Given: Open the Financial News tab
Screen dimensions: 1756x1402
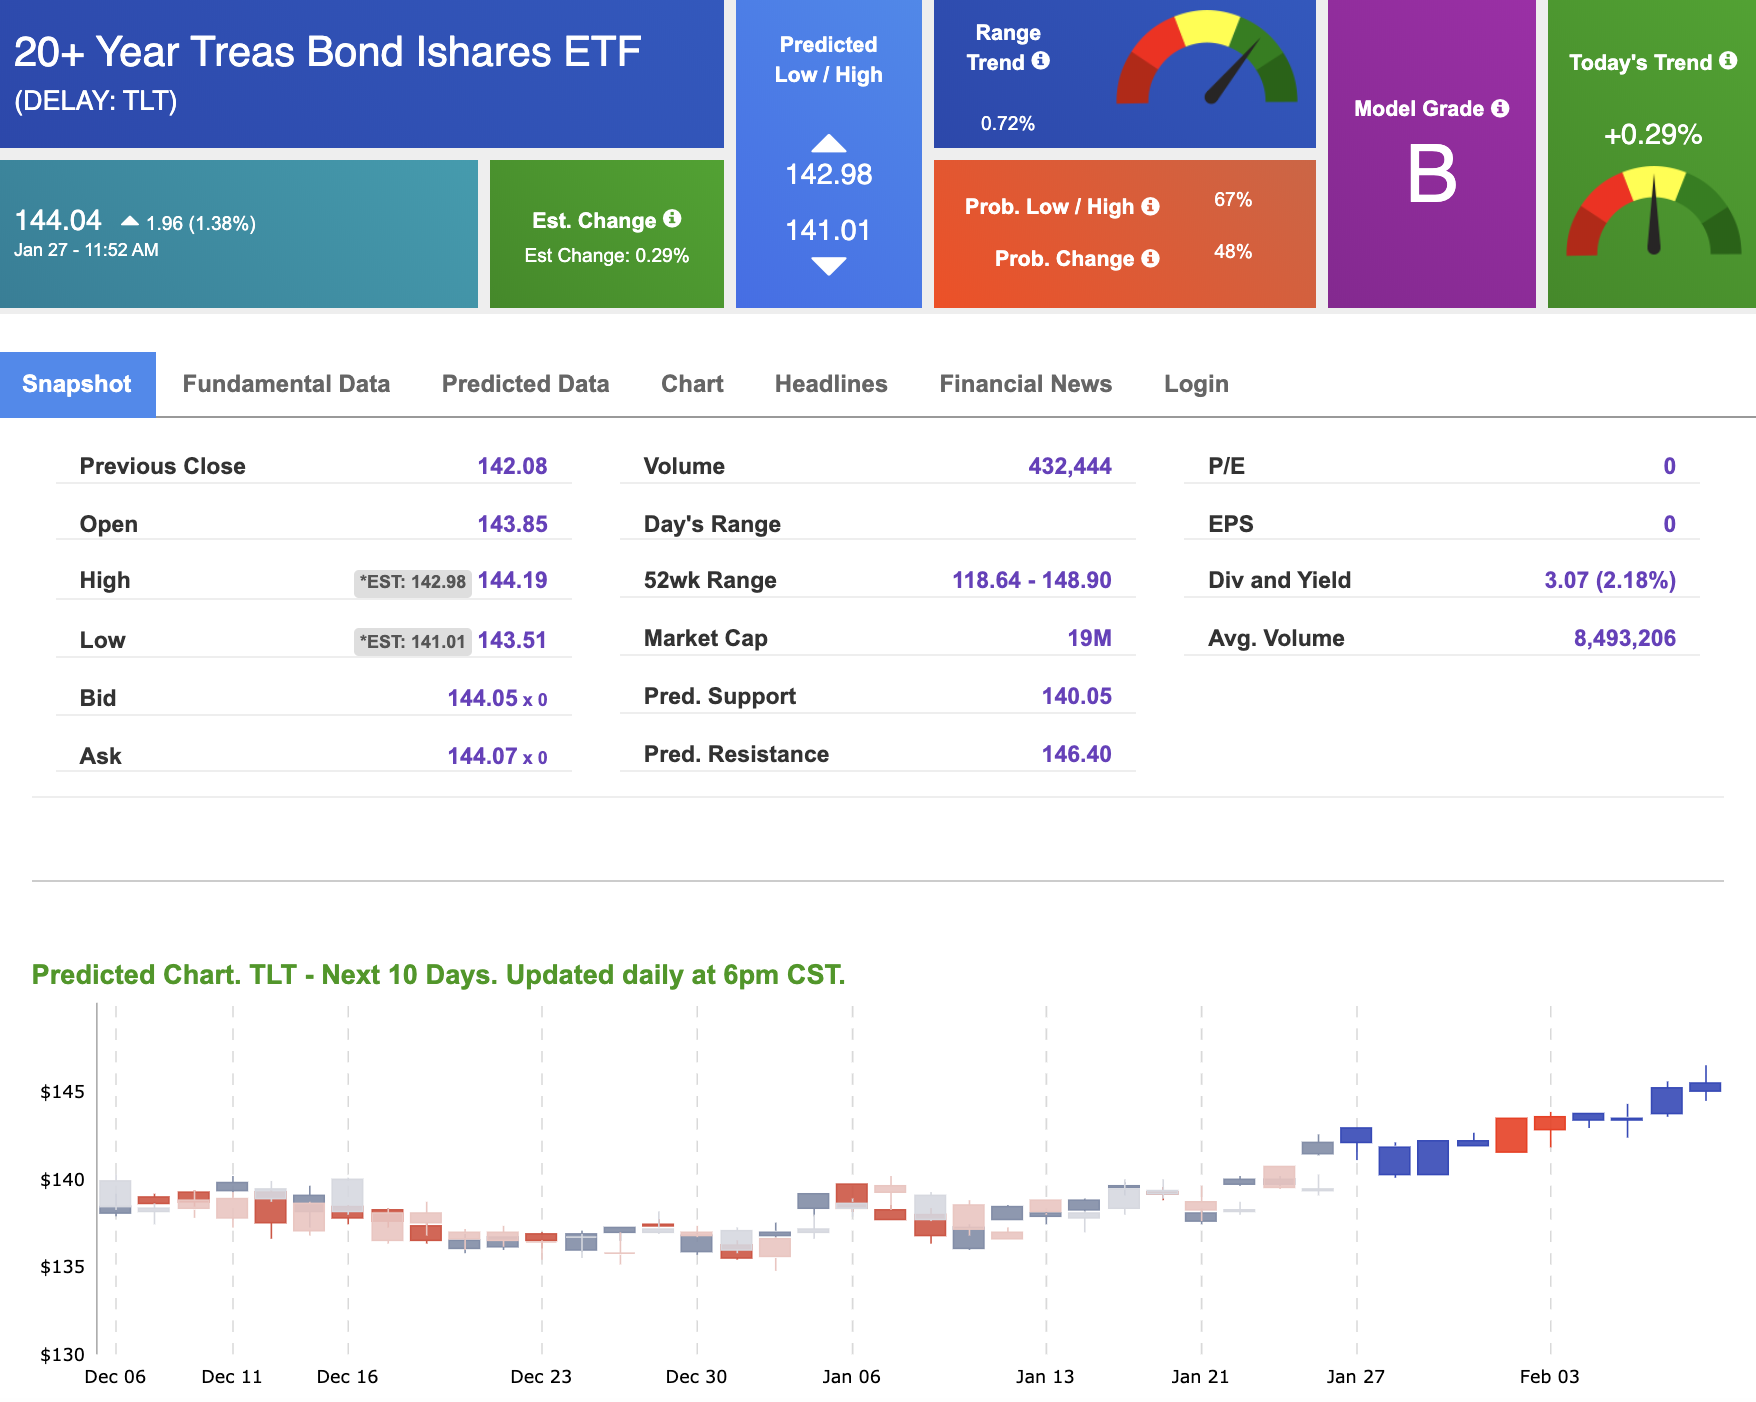Looking at the screenshot, I should (x=1025, y=384).
